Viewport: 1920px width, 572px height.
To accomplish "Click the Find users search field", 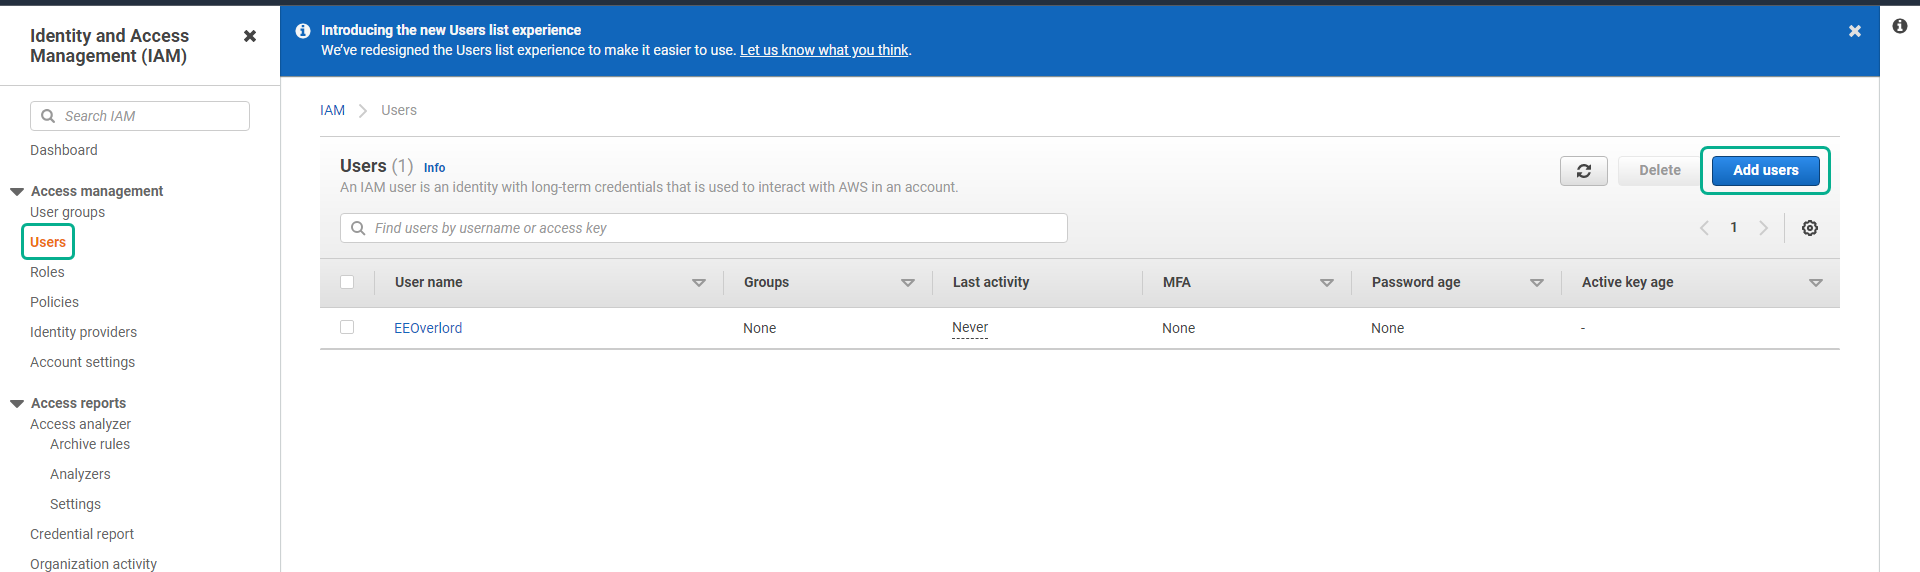I will coord(710,228).
